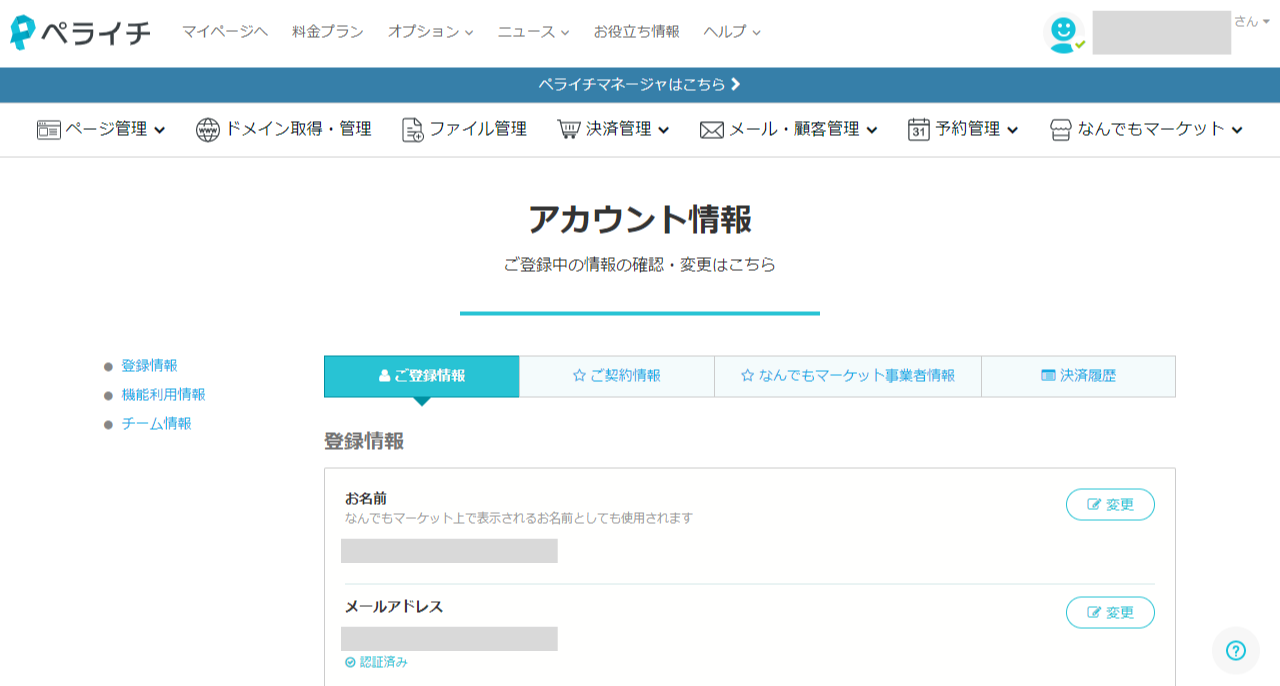This screenshot has width=1280, height=686.
Task: Expand the 予約管理 dropdown
Action: coord(1012,130)
